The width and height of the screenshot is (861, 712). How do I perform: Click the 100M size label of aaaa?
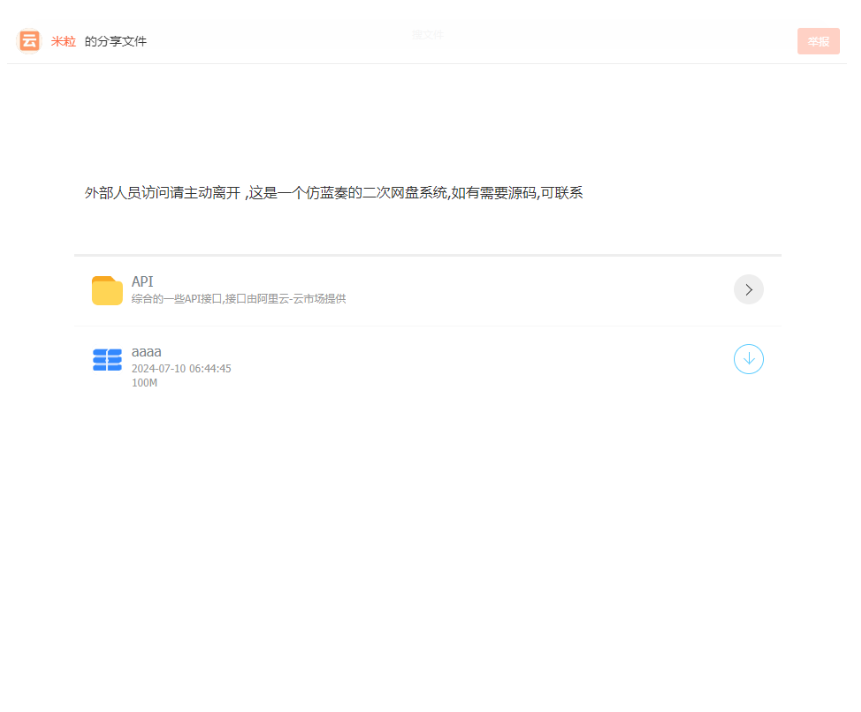pos(144,382)
